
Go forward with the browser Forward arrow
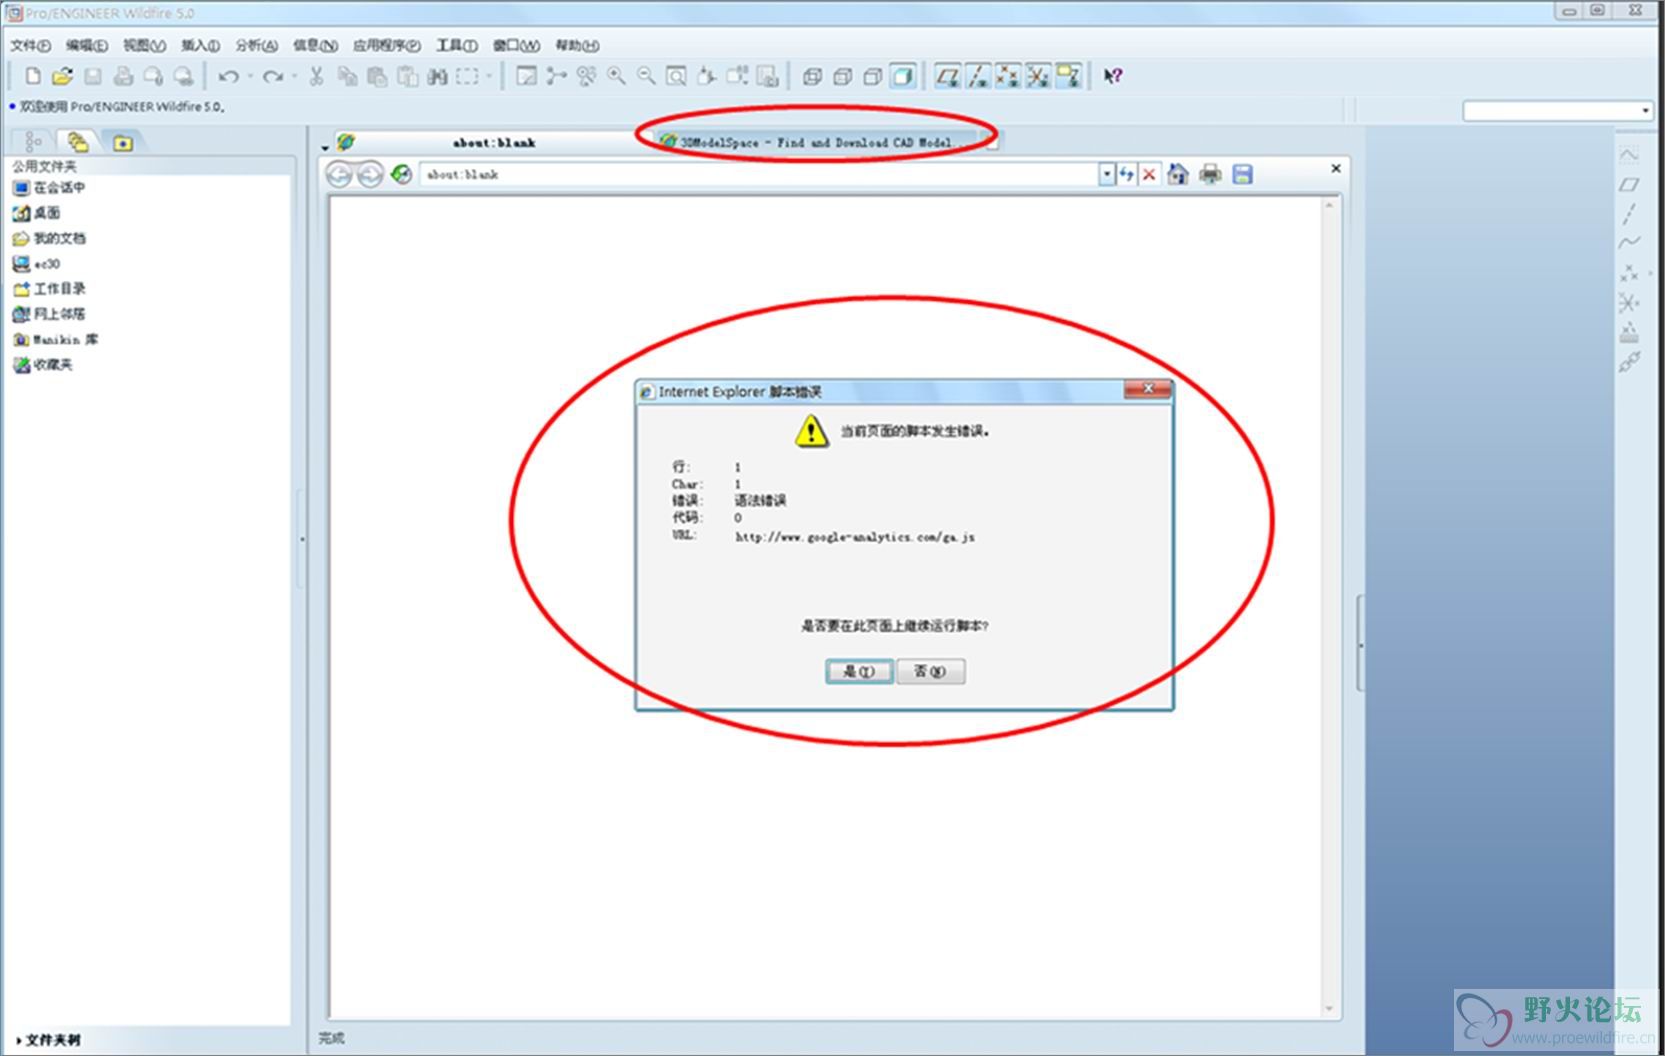pos(370,175)
